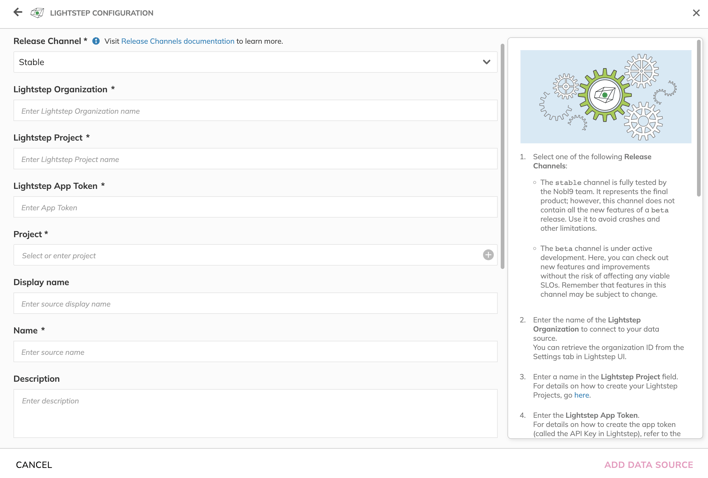Click the 'Enter the Lightstep App Token.' instruction
The width and height of the screenshot is (708, 478).
pos(586,415)
